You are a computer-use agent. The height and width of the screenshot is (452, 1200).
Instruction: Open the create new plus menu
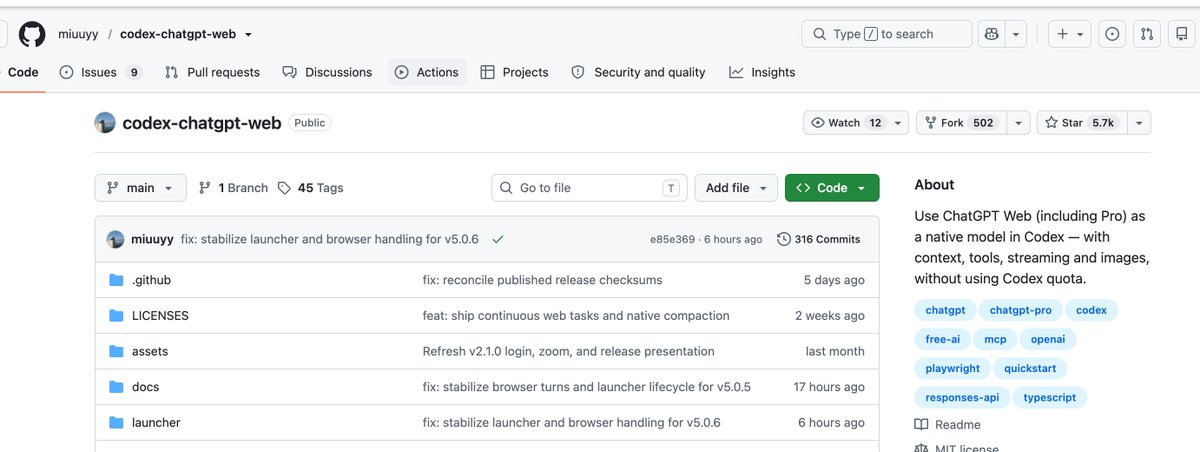[x=1069, y=34]
